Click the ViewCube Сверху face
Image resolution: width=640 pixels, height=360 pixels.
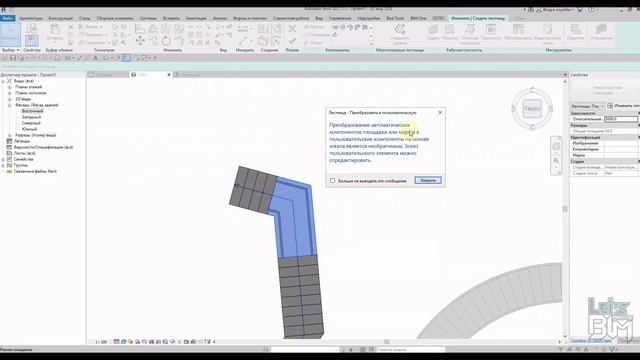[532, 109]
